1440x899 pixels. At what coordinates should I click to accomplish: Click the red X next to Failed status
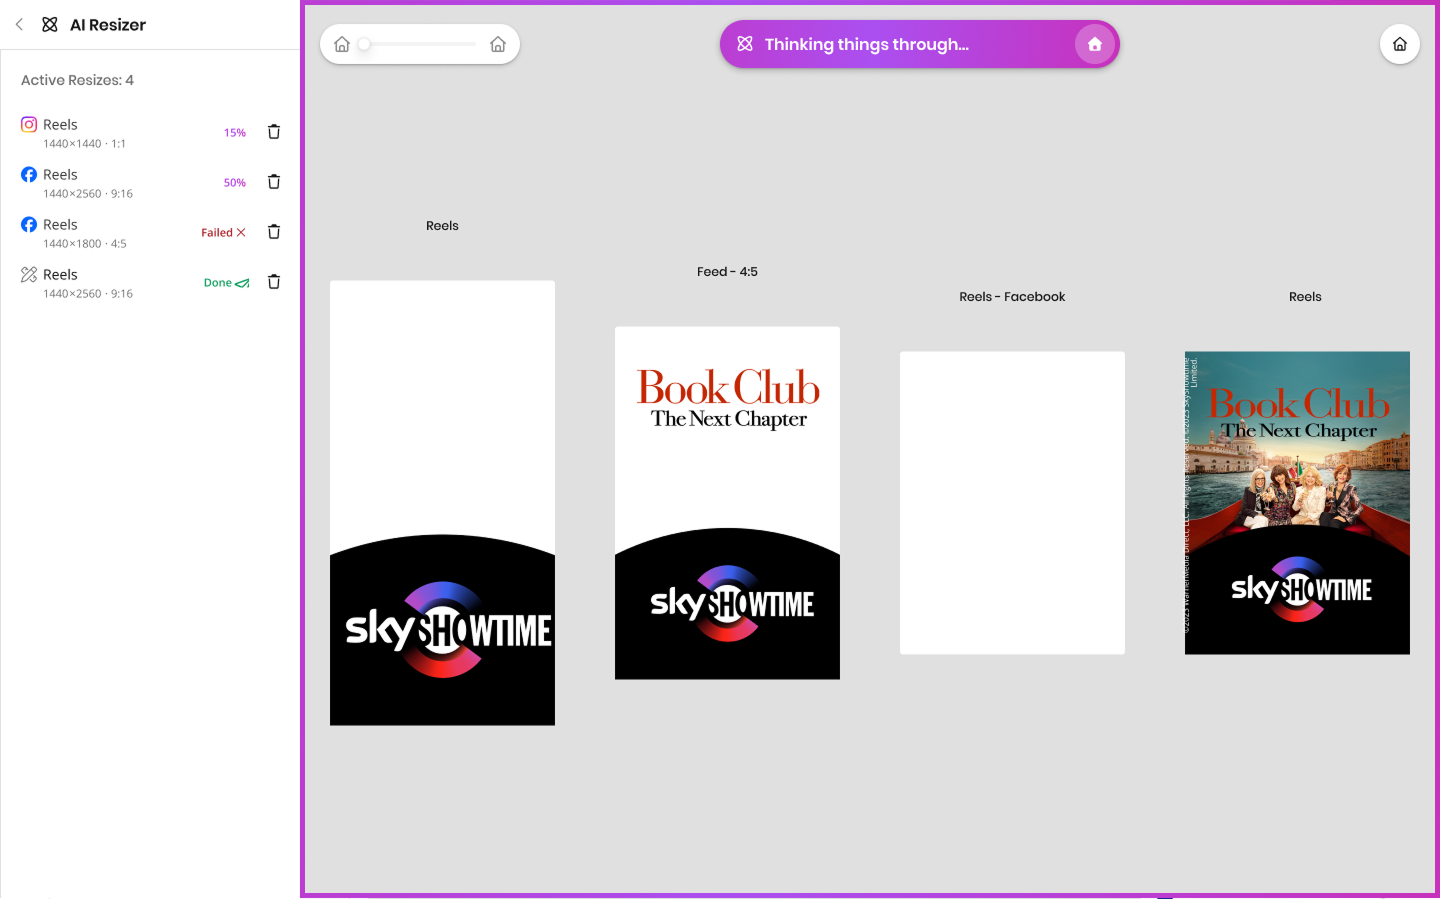point(241,233)
